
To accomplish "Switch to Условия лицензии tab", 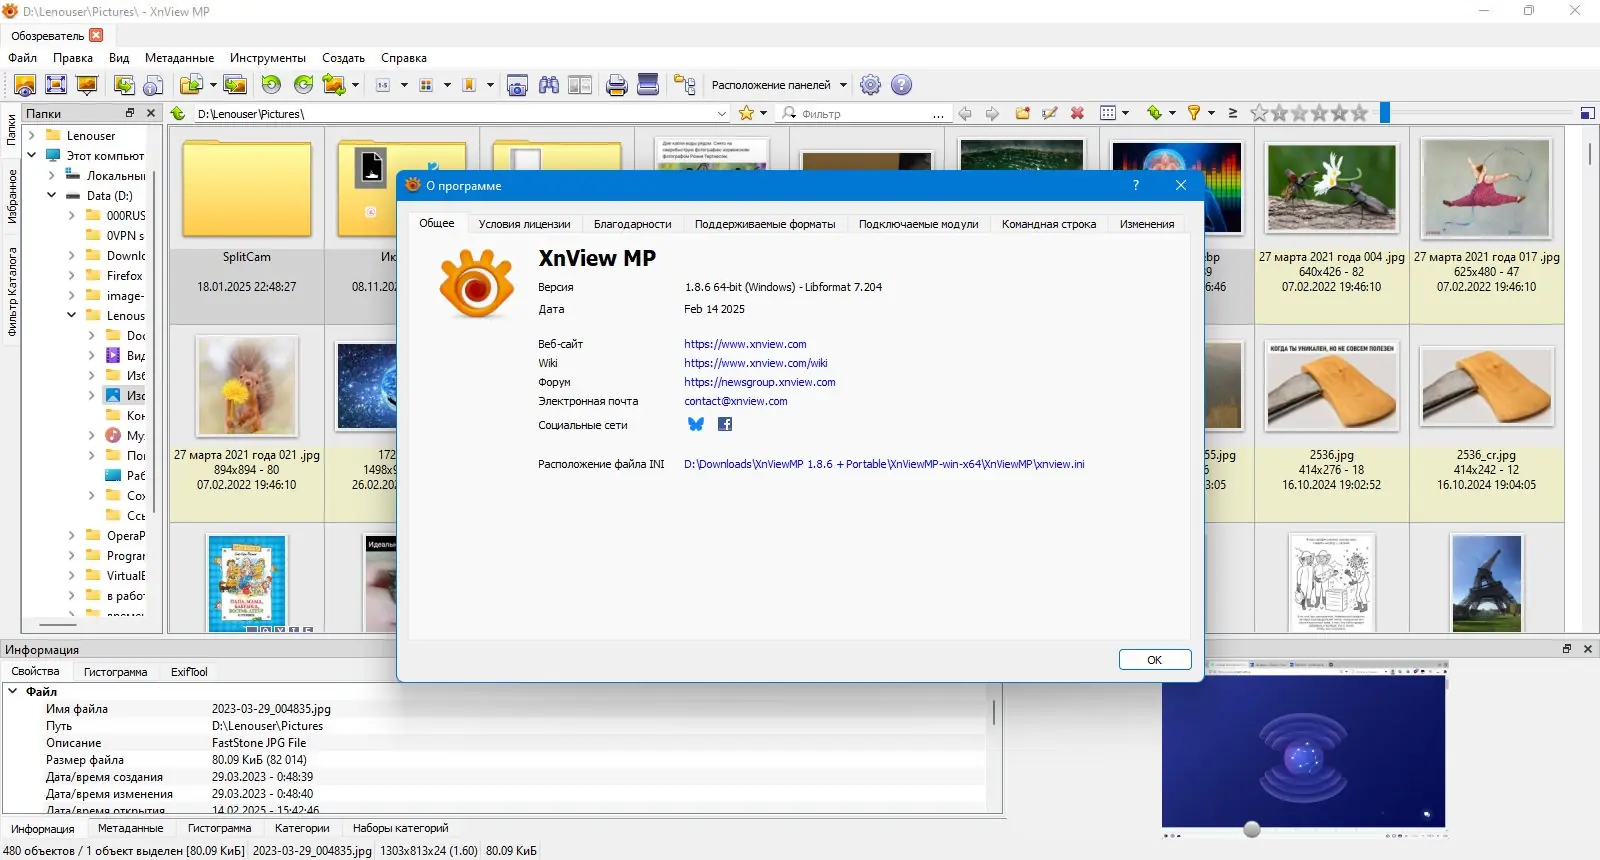I will pos(524,224).
